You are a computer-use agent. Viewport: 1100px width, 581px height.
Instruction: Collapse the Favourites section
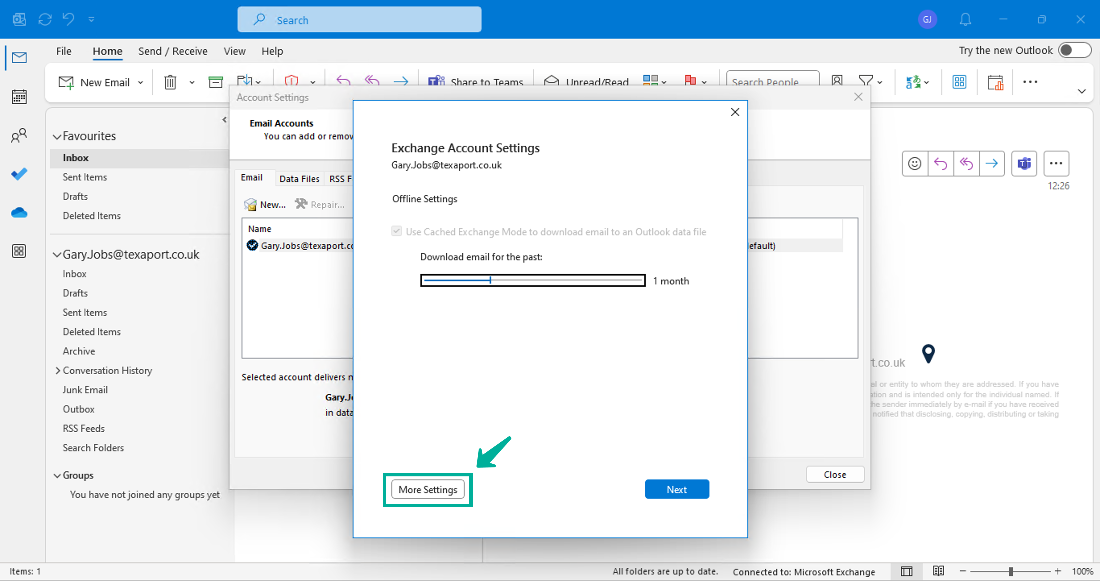point(57,135)
